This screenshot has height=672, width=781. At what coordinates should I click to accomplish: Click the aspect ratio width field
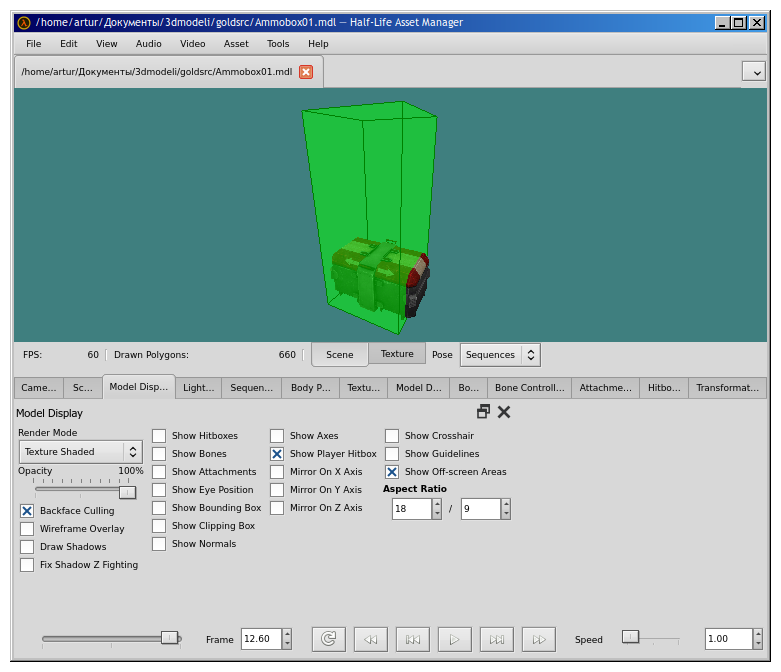pyautogui.click(x=412, y=509)
